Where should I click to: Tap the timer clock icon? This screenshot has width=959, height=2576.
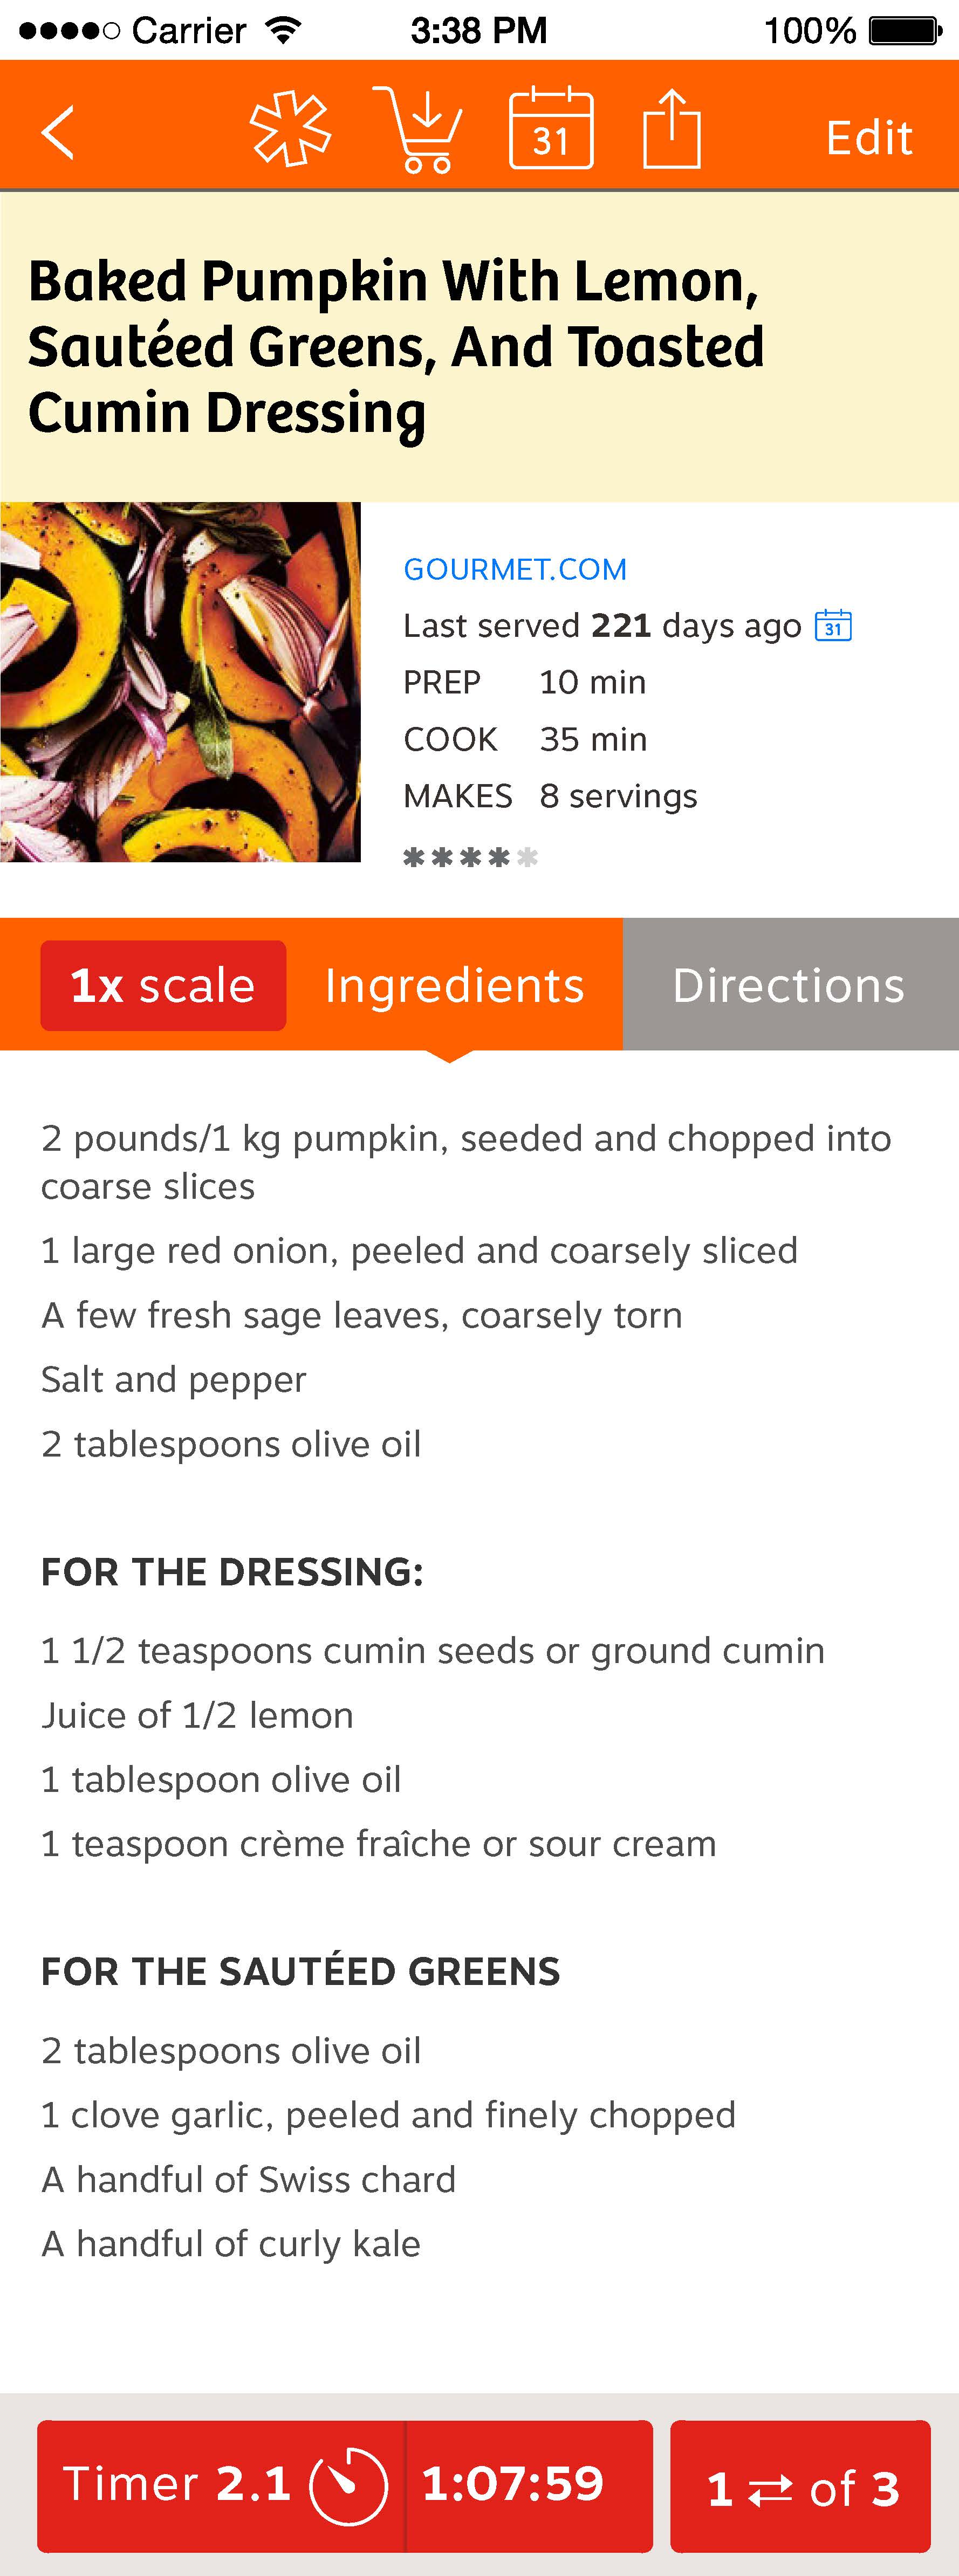tap(348, 2486)
